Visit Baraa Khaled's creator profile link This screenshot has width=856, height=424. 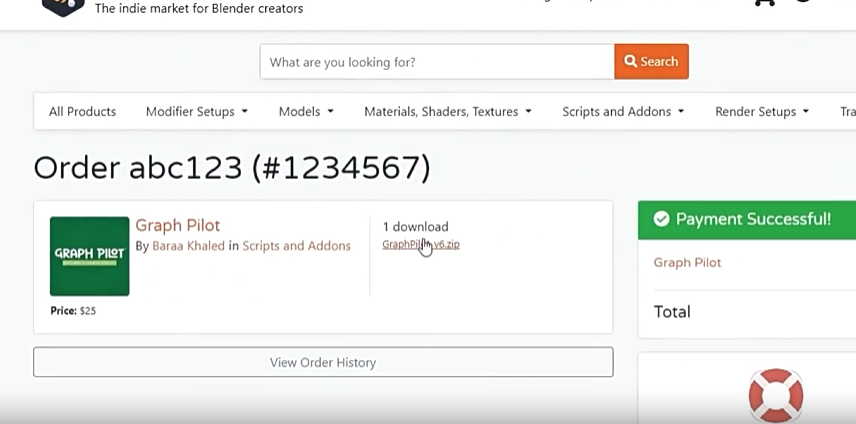pyautogui.click(x=188, y=246)
